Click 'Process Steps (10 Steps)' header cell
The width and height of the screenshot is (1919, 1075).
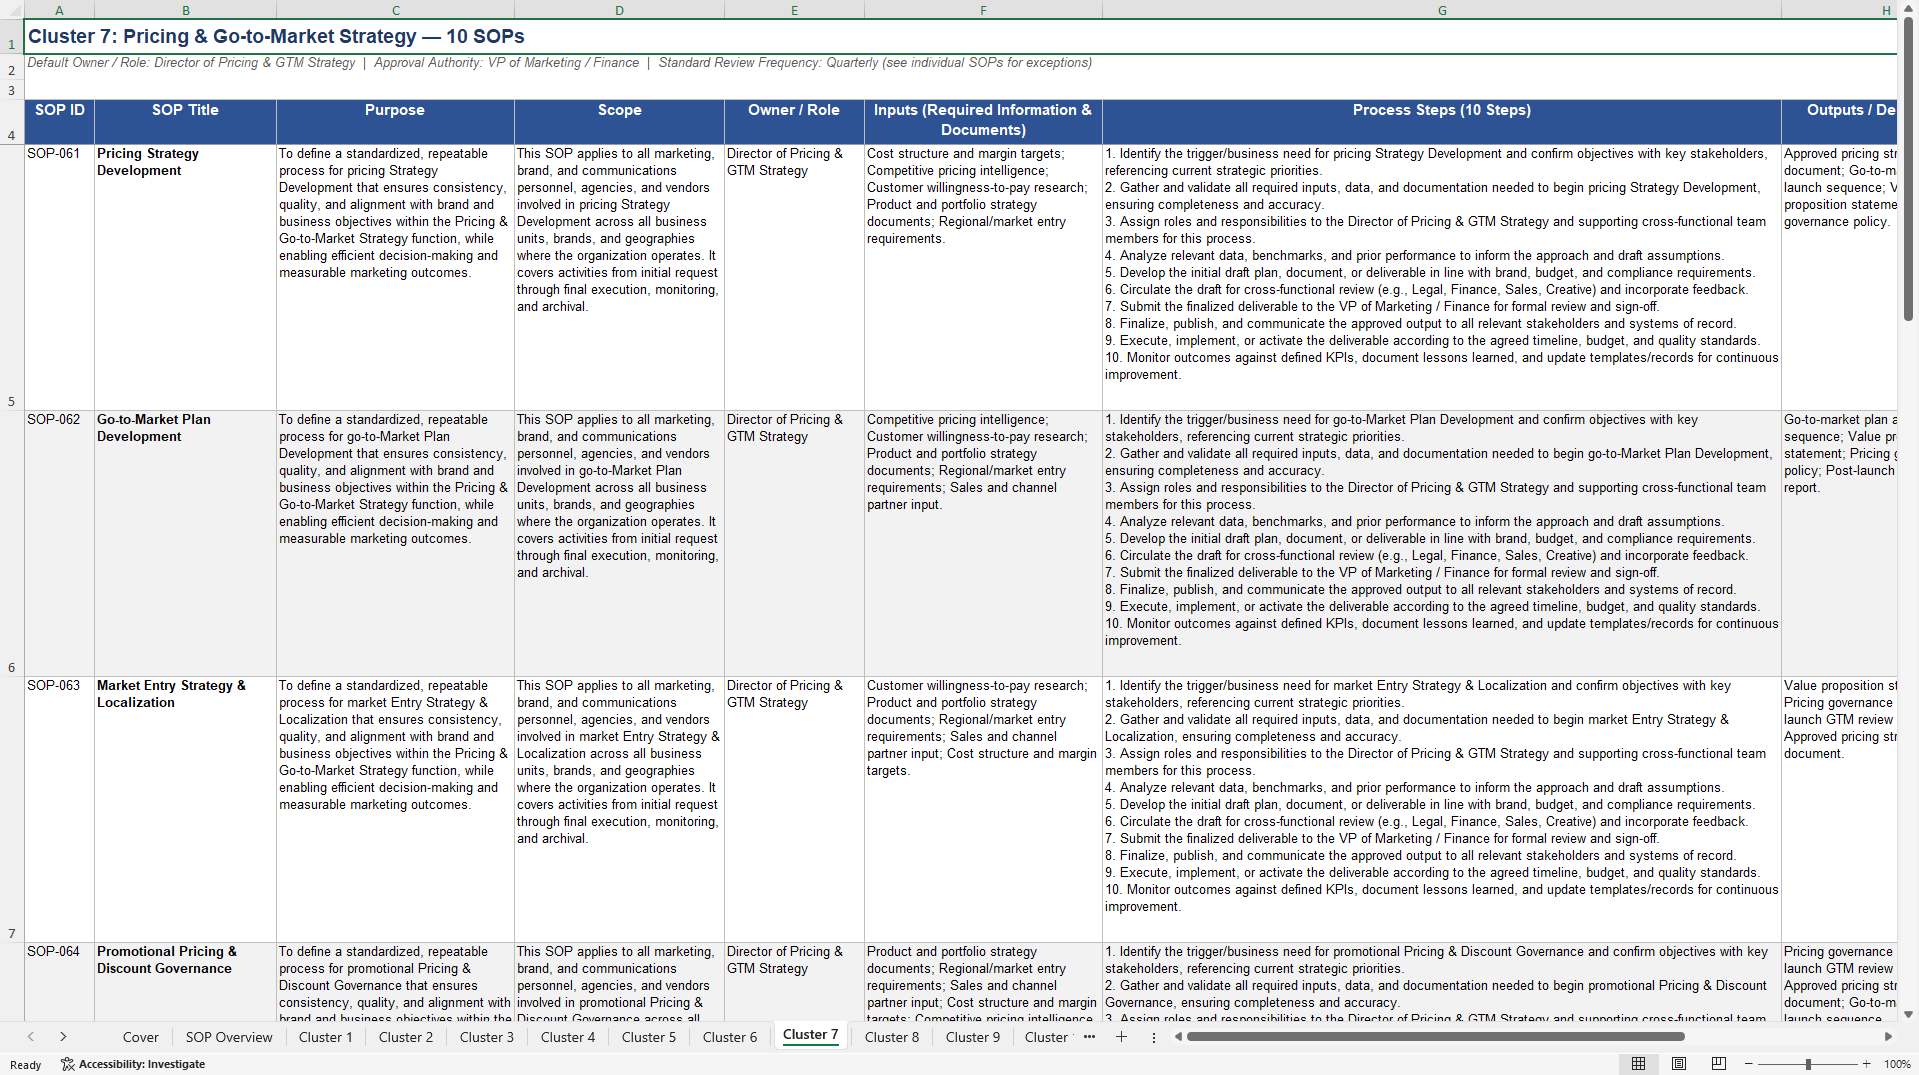tap(1442, 121)
